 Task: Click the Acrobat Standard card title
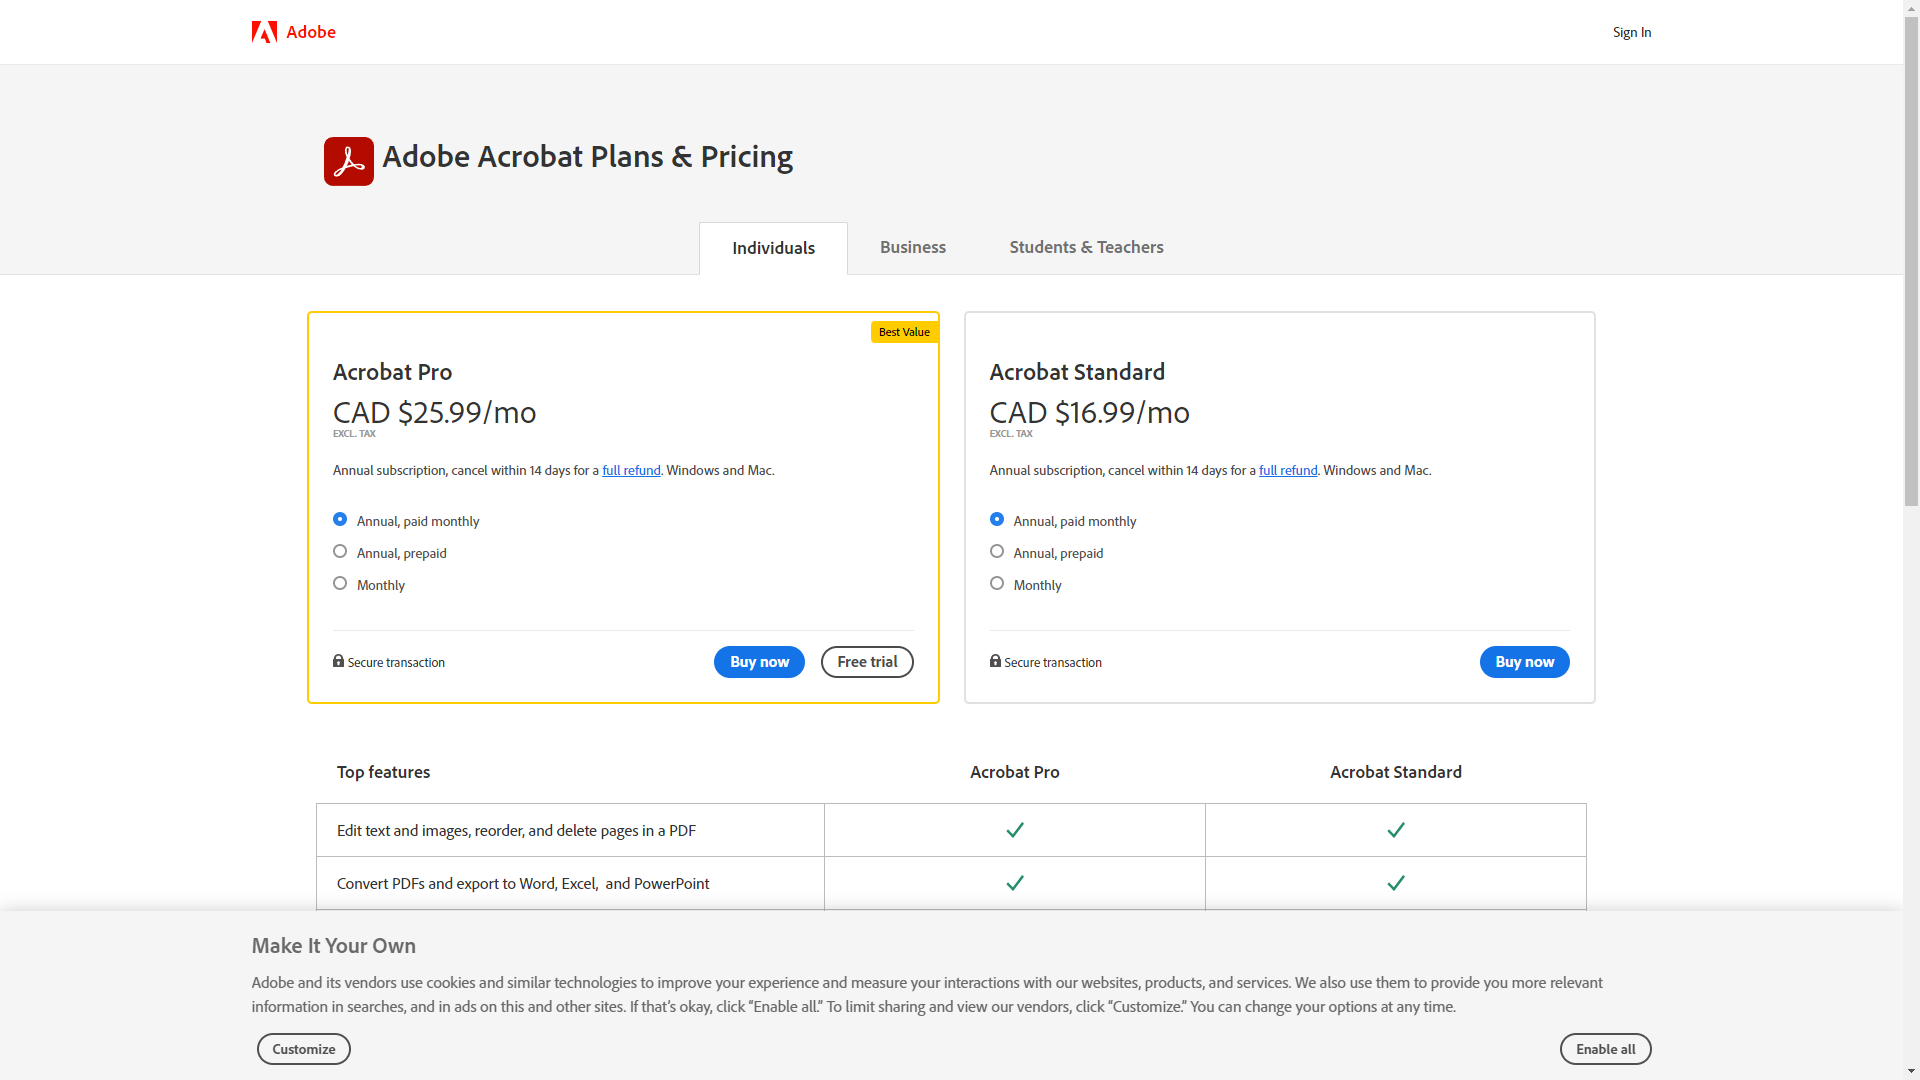(x=1077, y=372)
